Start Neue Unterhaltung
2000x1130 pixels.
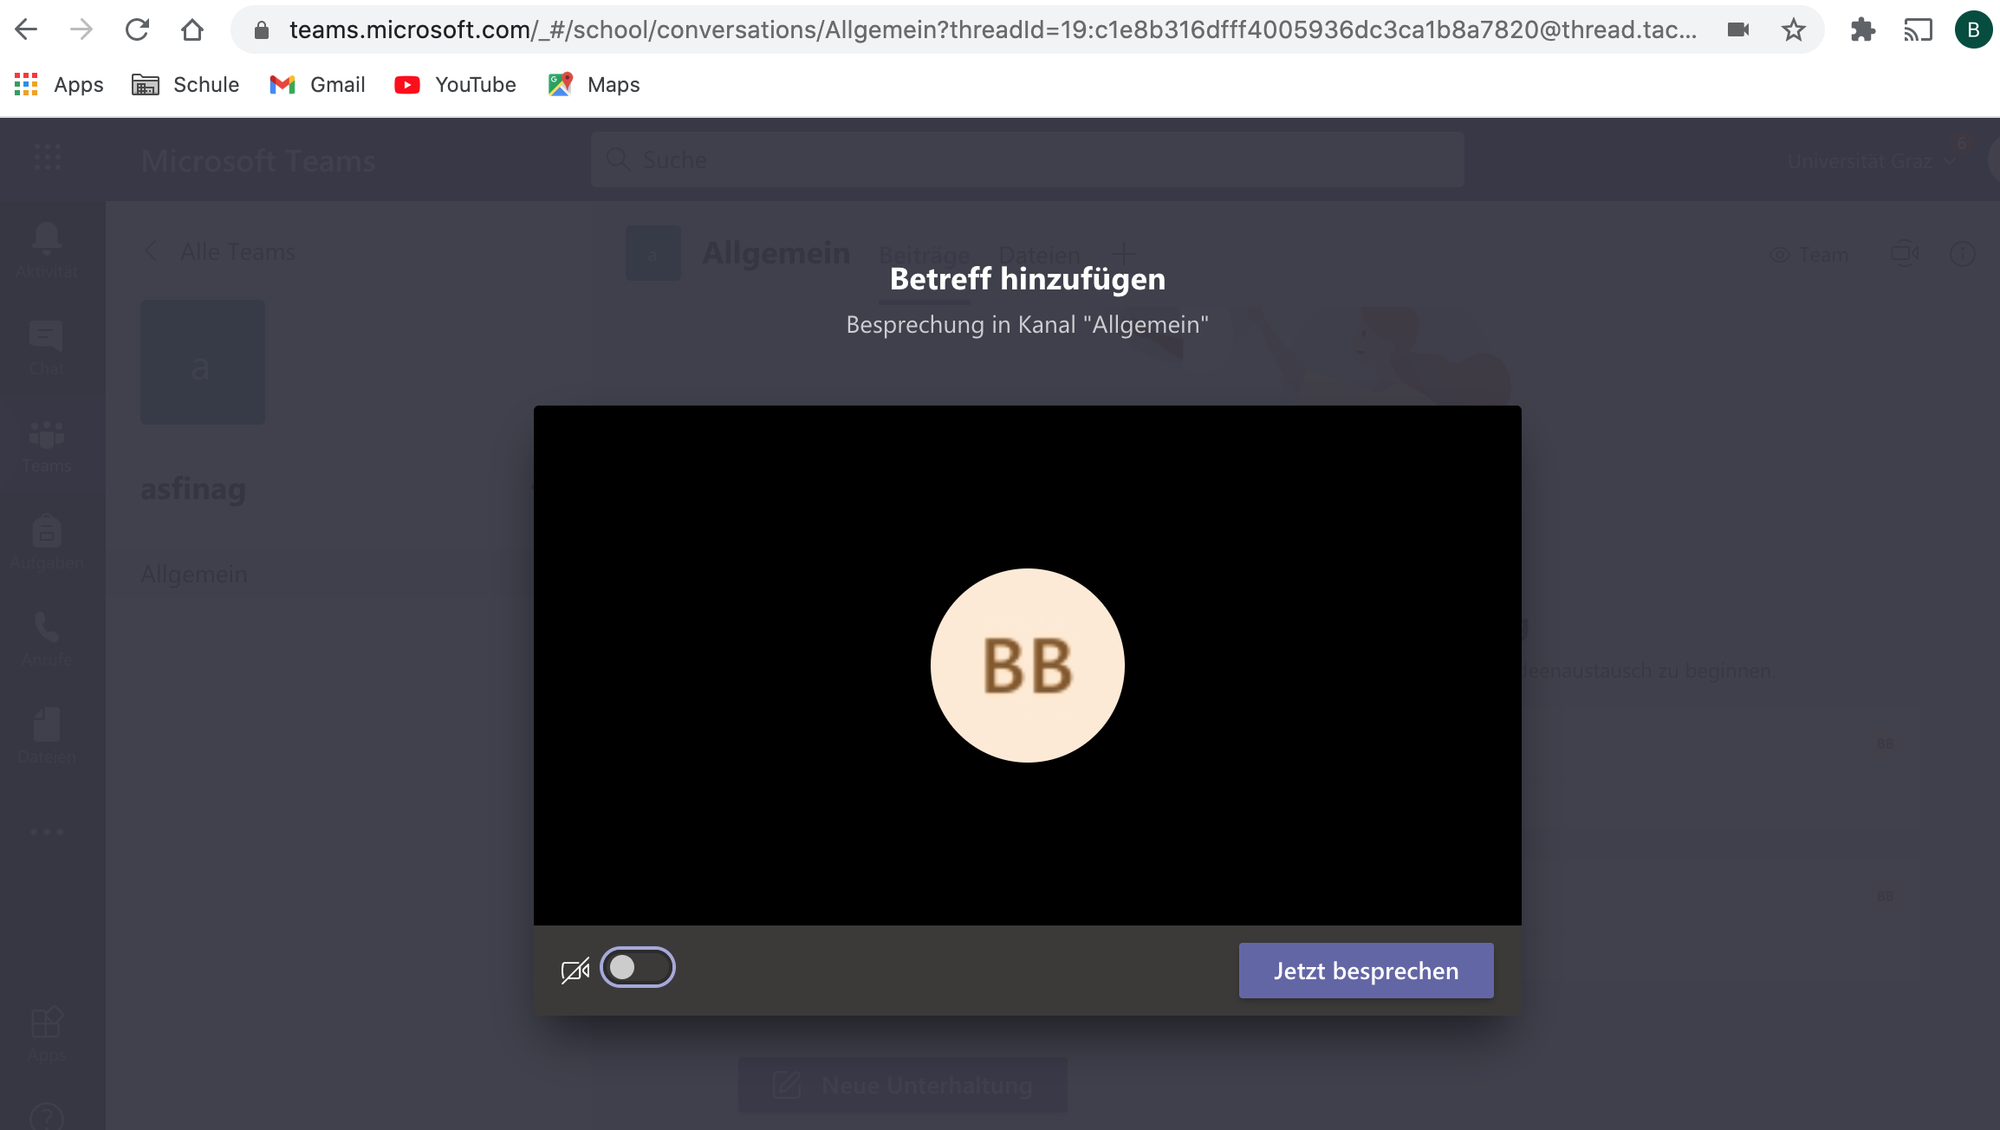tap(903, 1085)
